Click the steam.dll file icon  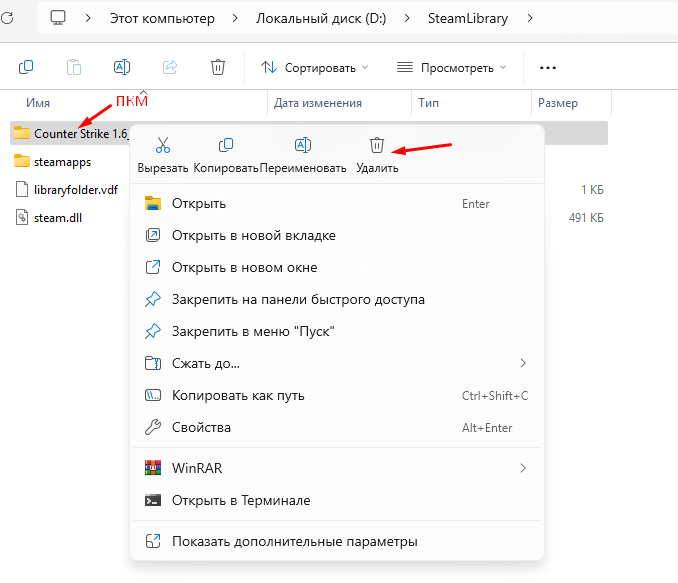22,217
